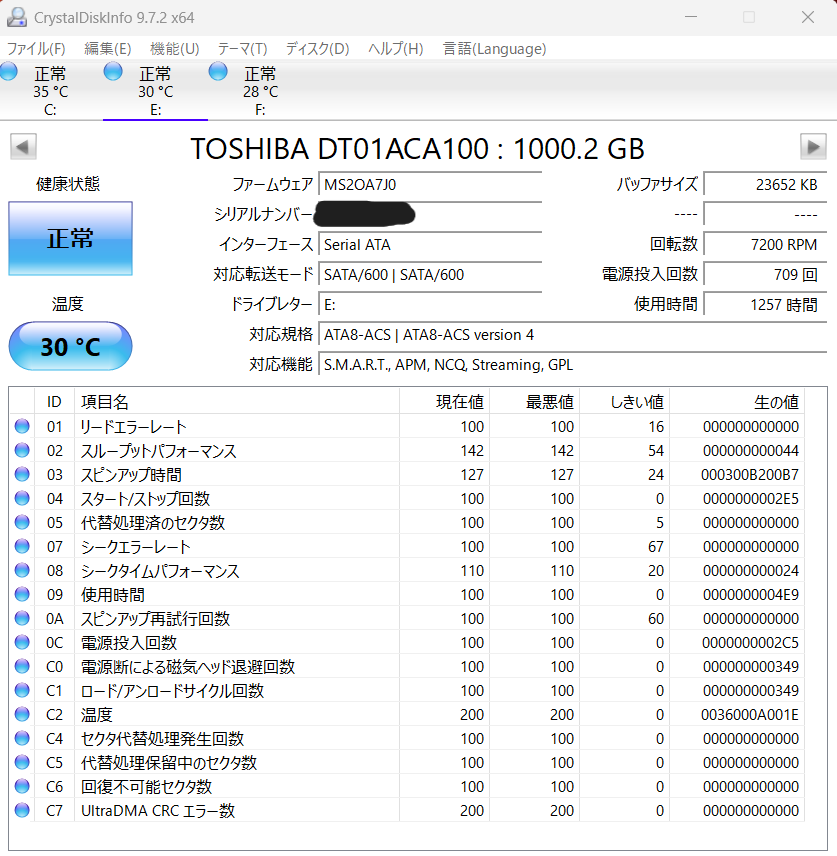Click the blue dot beside 電源投入回数

(x=21, y=642)
